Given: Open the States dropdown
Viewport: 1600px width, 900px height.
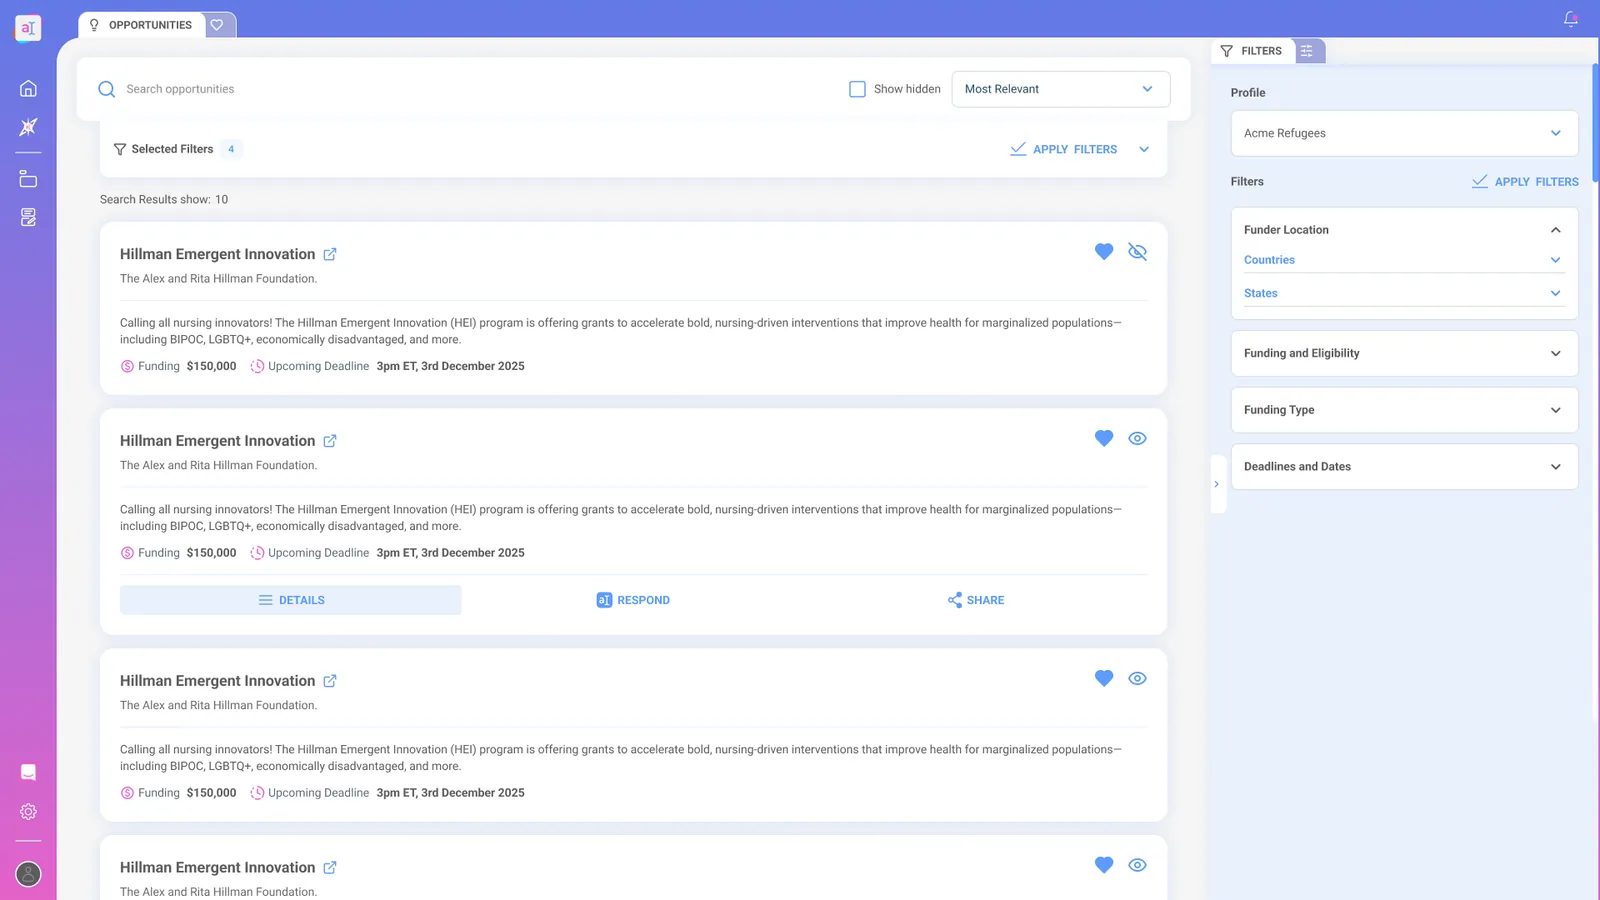Looking at the screenshot, I should pyautogui.click(x=1404, y=293).
